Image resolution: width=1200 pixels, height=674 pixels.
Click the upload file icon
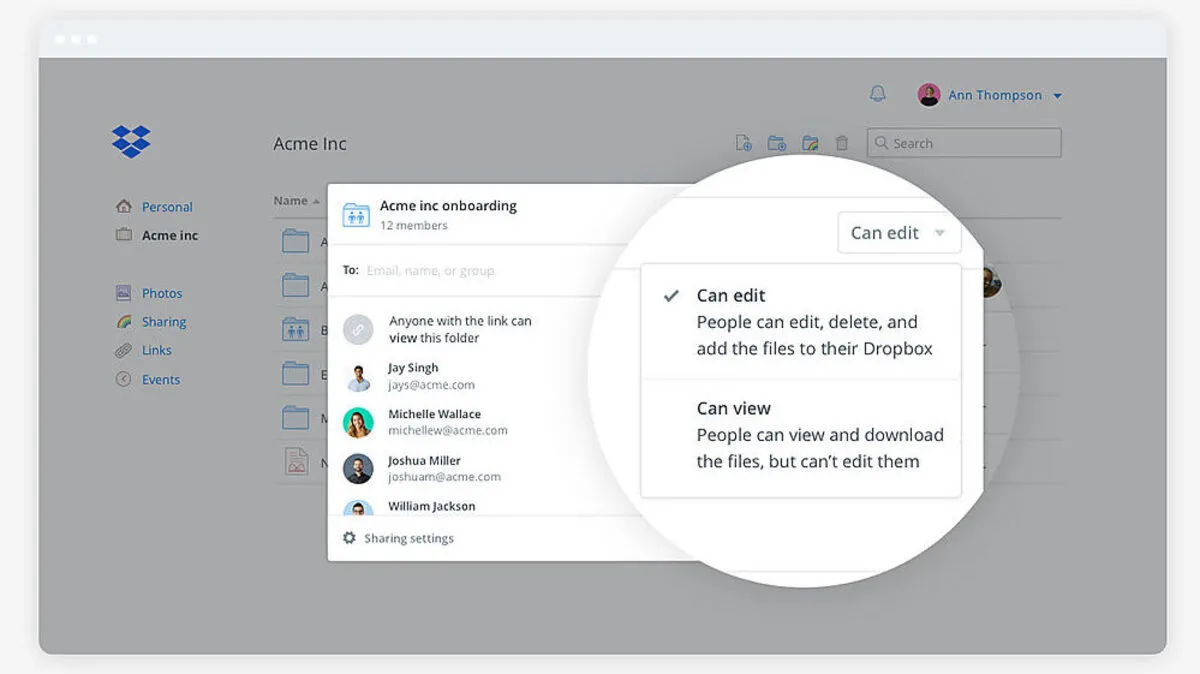point(743,143)
